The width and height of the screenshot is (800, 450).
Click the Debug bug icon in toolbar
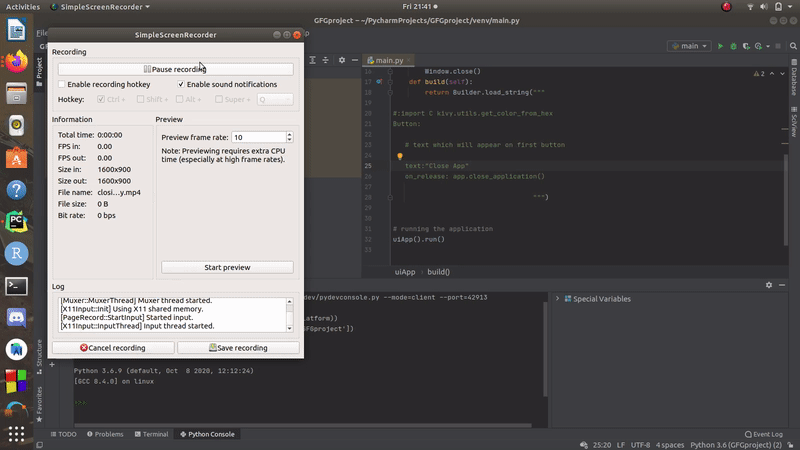pos(733,46)
